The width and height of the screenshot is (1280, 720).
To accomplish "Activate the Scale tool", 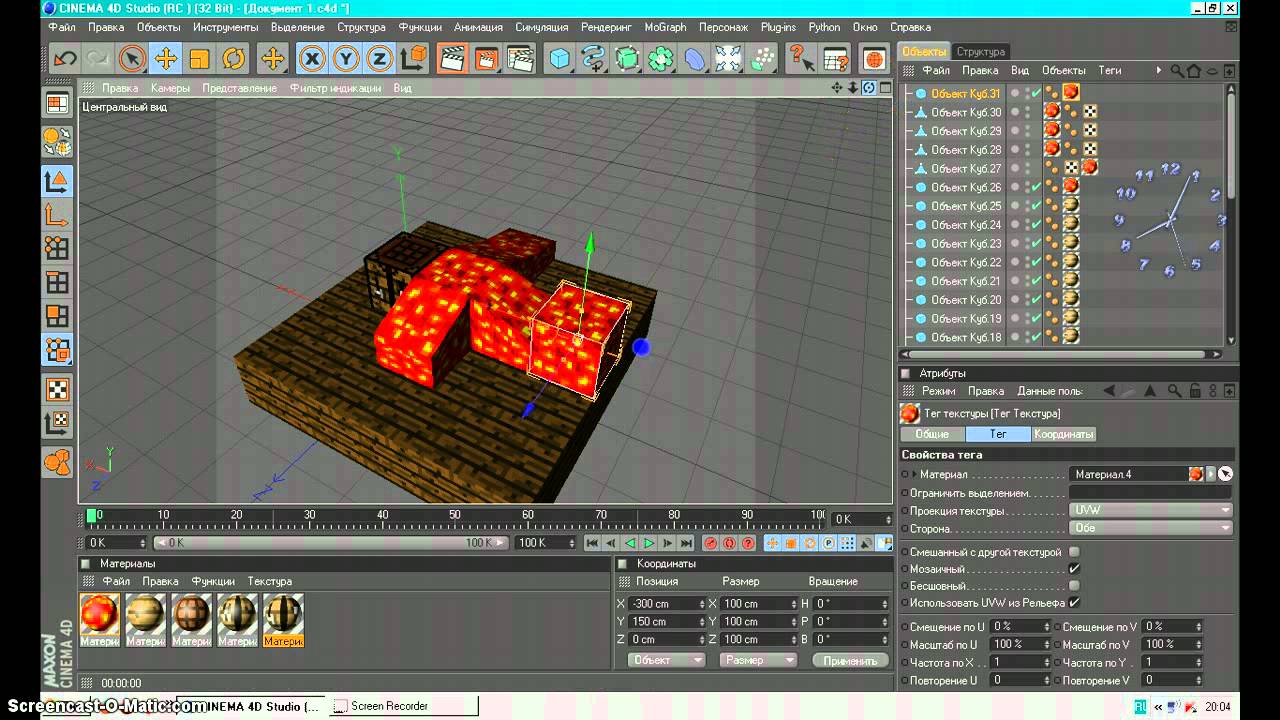I will tap(199, 59).
